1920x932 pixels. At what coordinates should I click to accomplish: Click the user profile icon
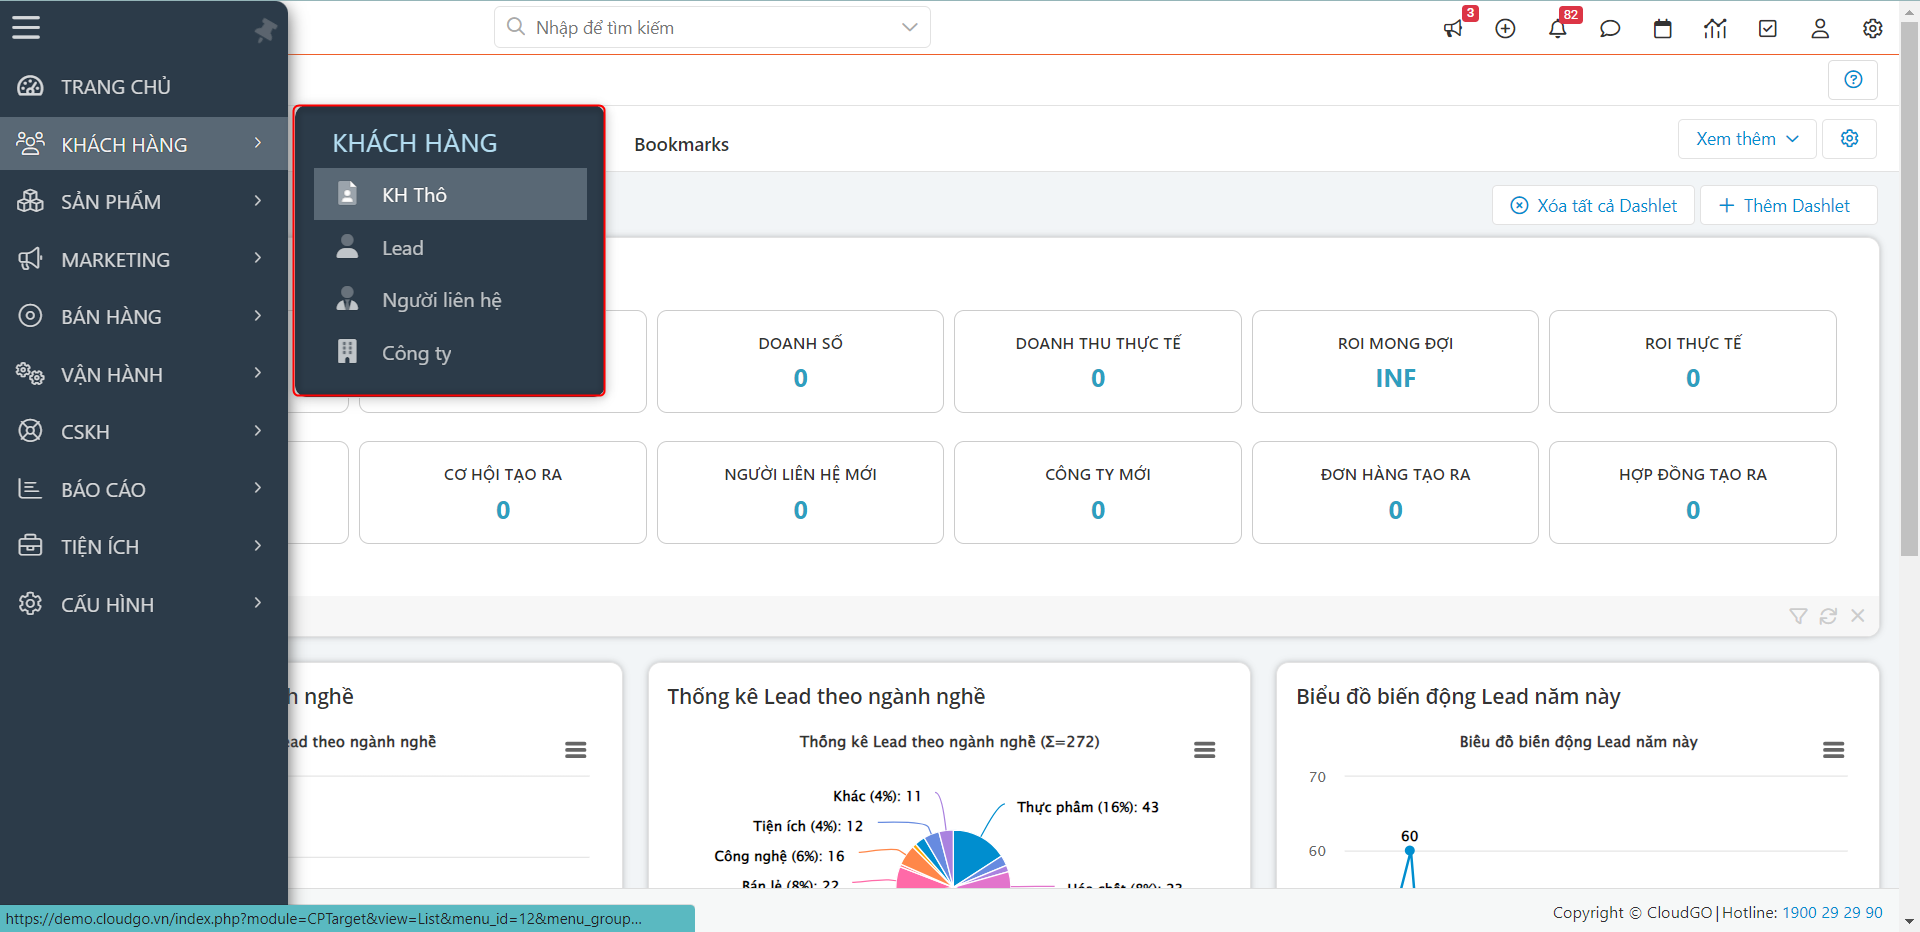click(x=1820, y=29)
